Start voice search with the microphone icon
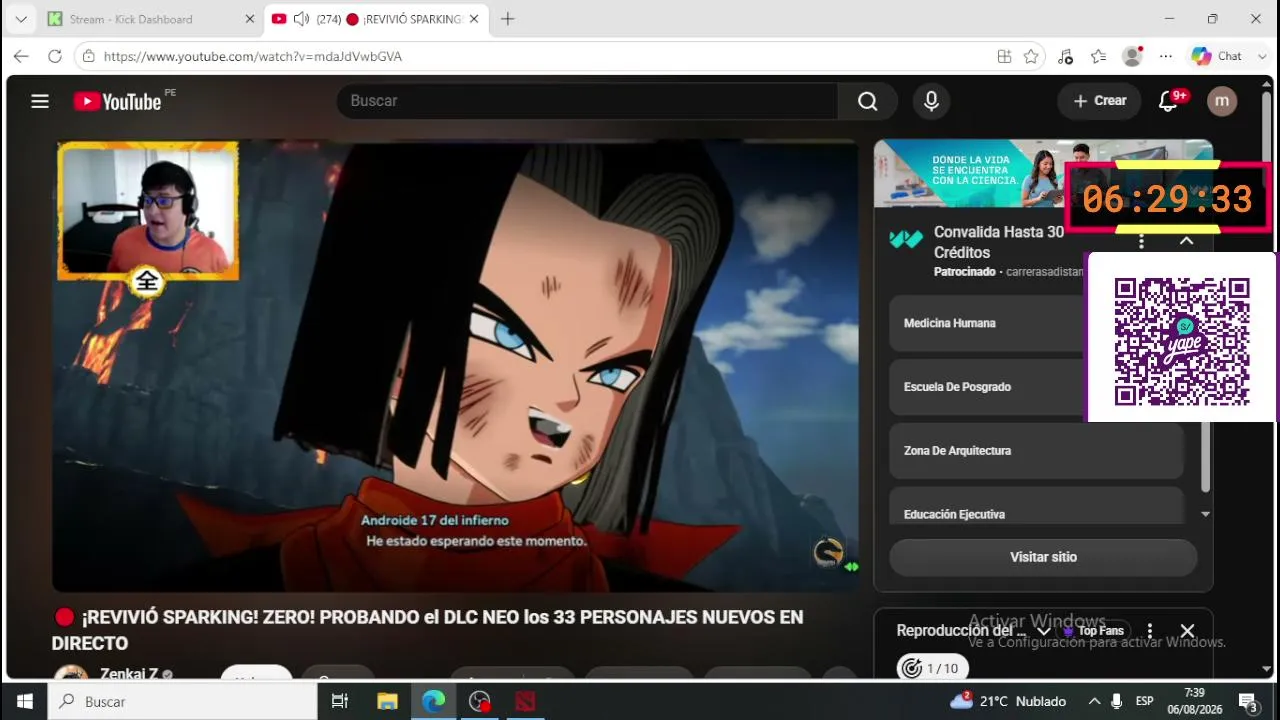The height and width of the screenshot is (720, 1280). (931, 101)
